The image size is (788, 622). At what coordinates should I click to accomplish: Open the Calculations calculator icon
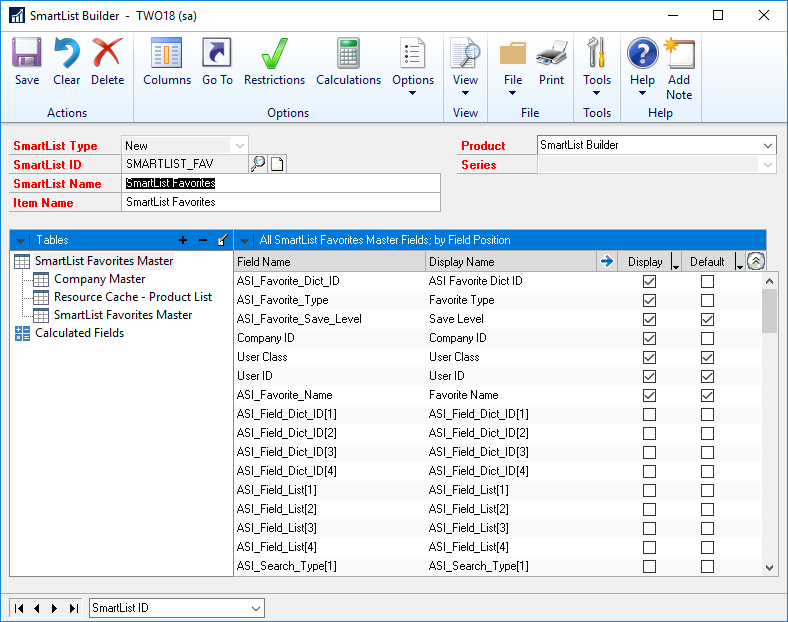tap(348, 53)
